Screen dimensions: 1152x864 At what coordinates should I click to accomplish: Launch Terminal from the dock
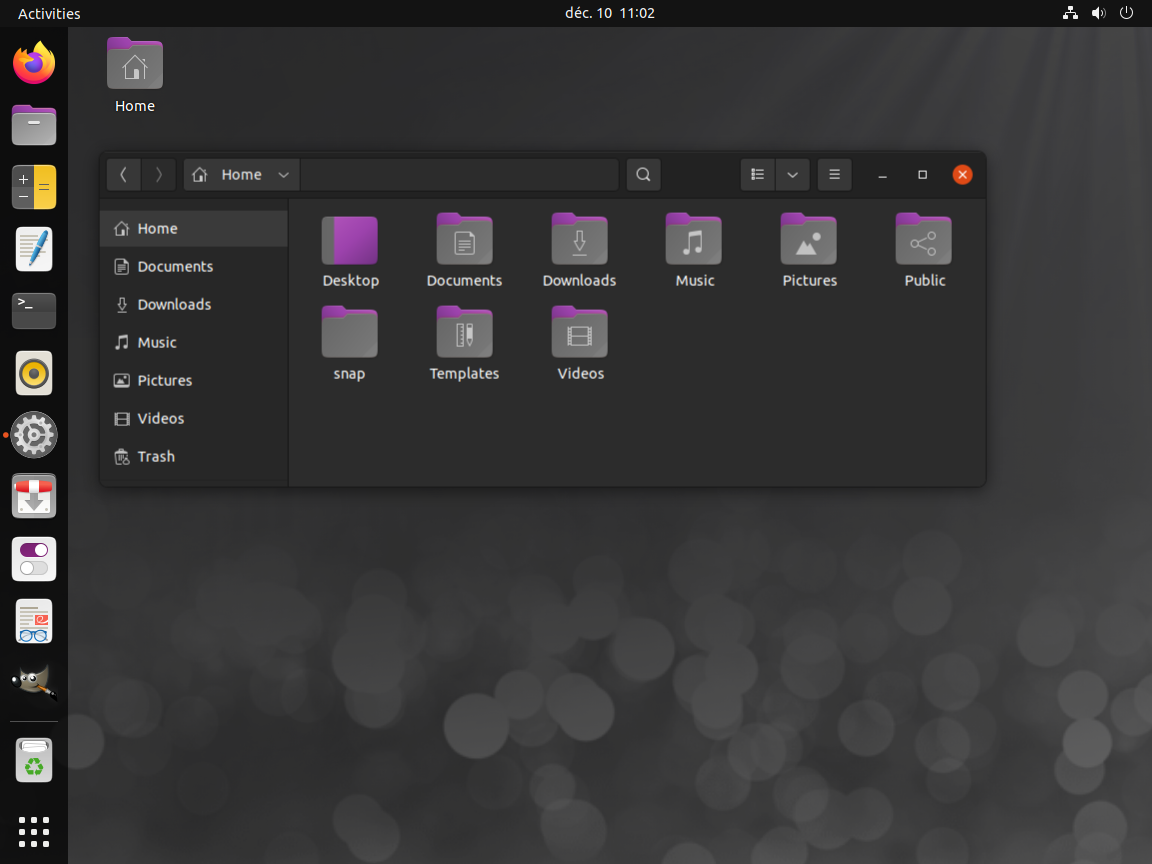click(34, 311)
